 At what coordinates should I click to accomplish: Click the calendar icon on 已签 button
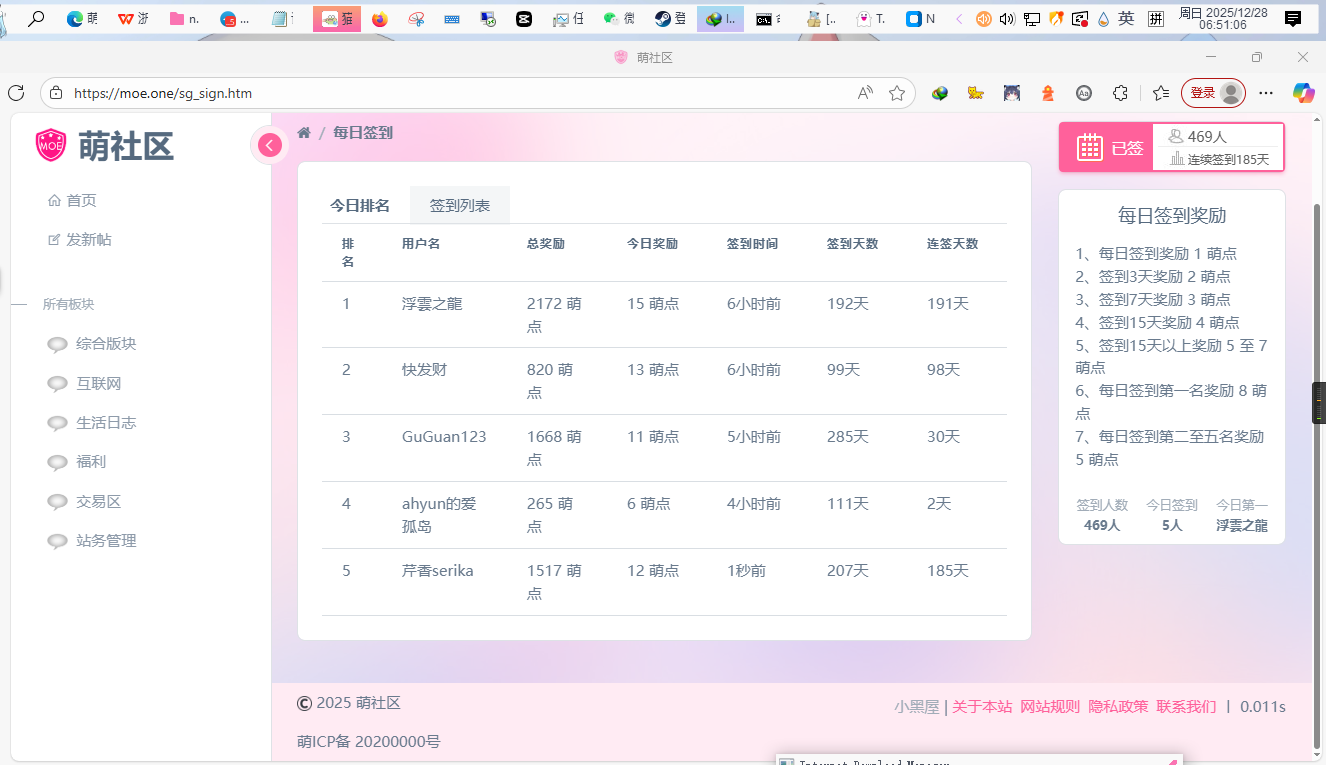pos(1089,147)
